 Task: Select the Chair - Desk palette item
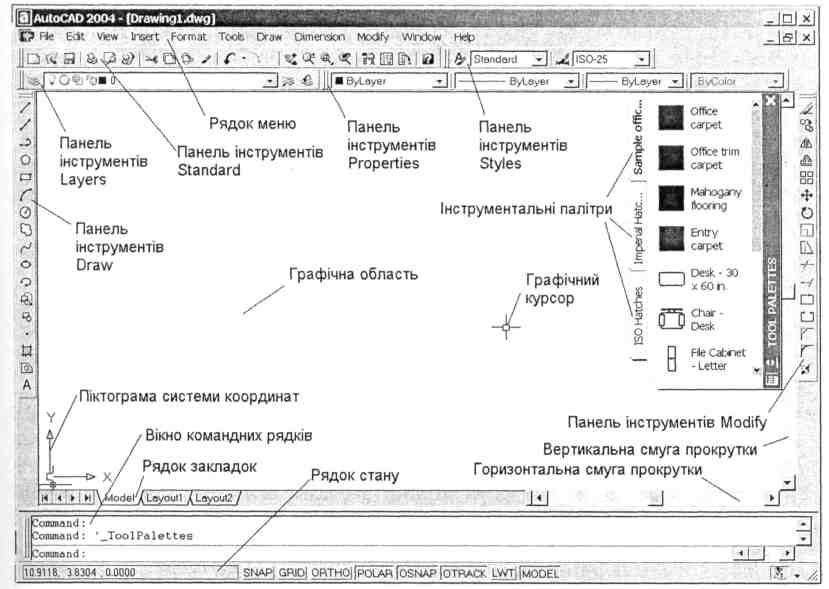693,319
